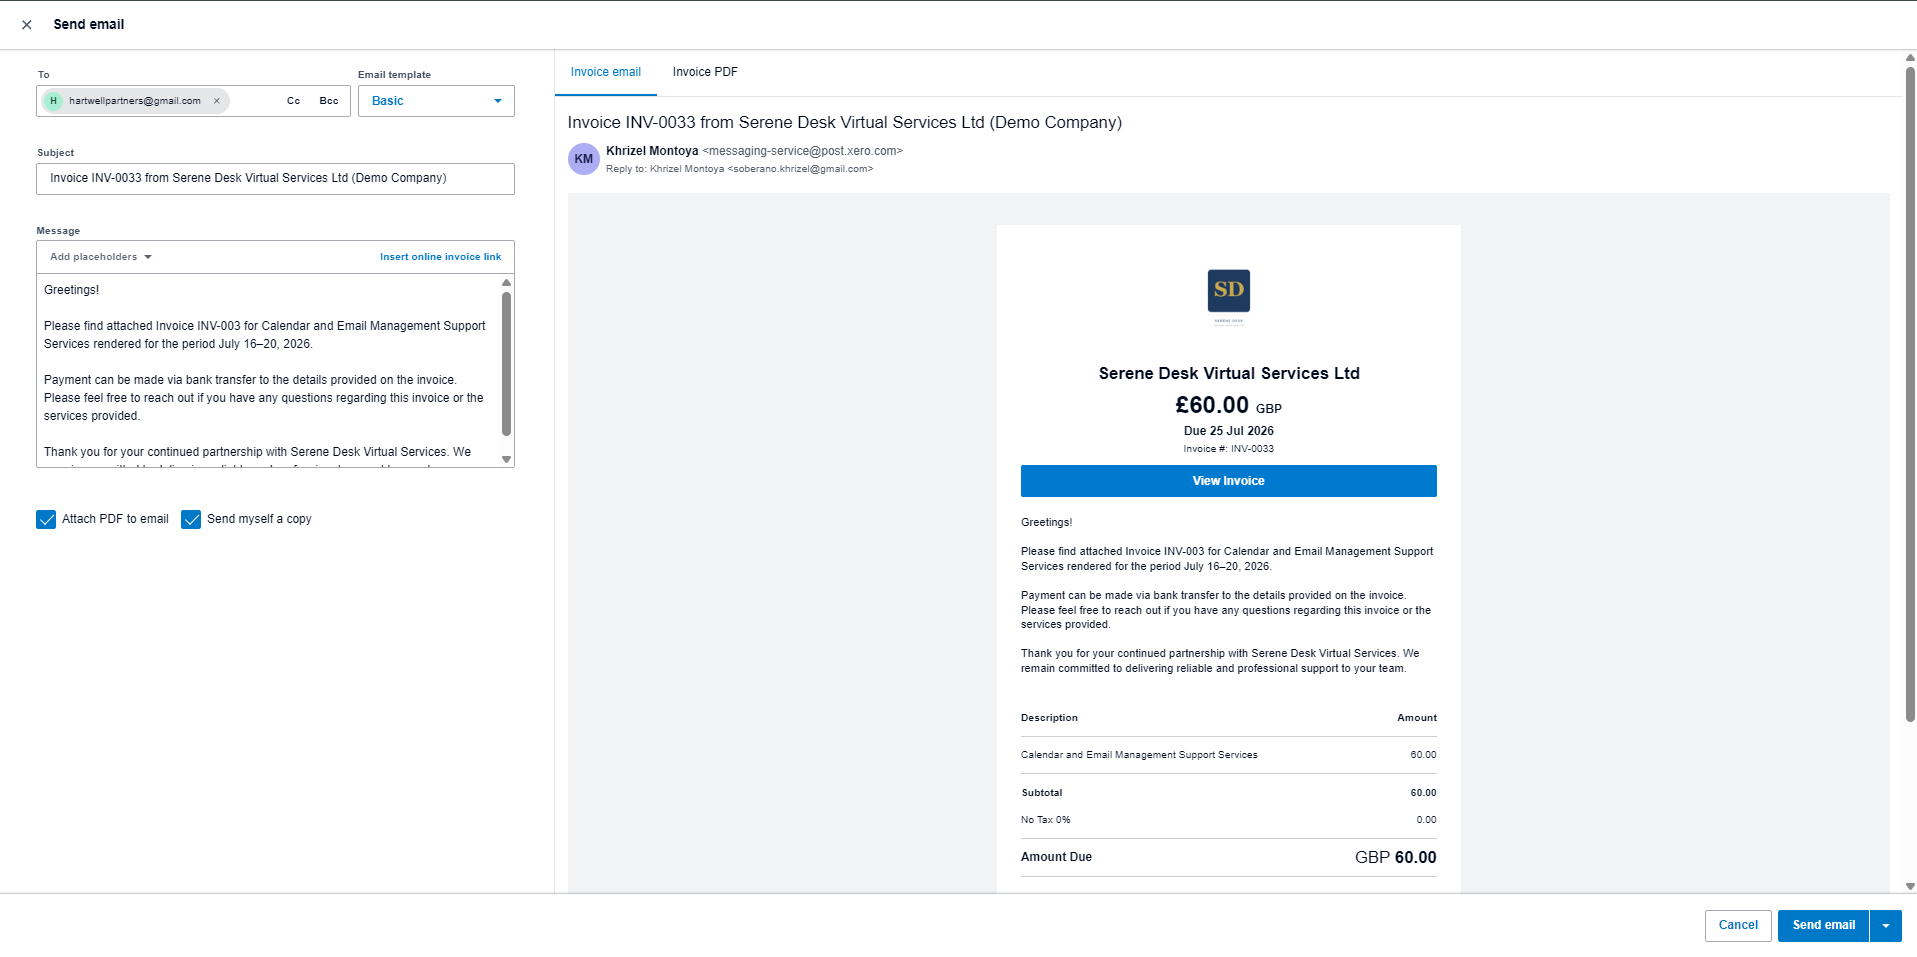Click the message box scroll-down arrow
Screen dimensions: 1917x957
coord(506,460)
